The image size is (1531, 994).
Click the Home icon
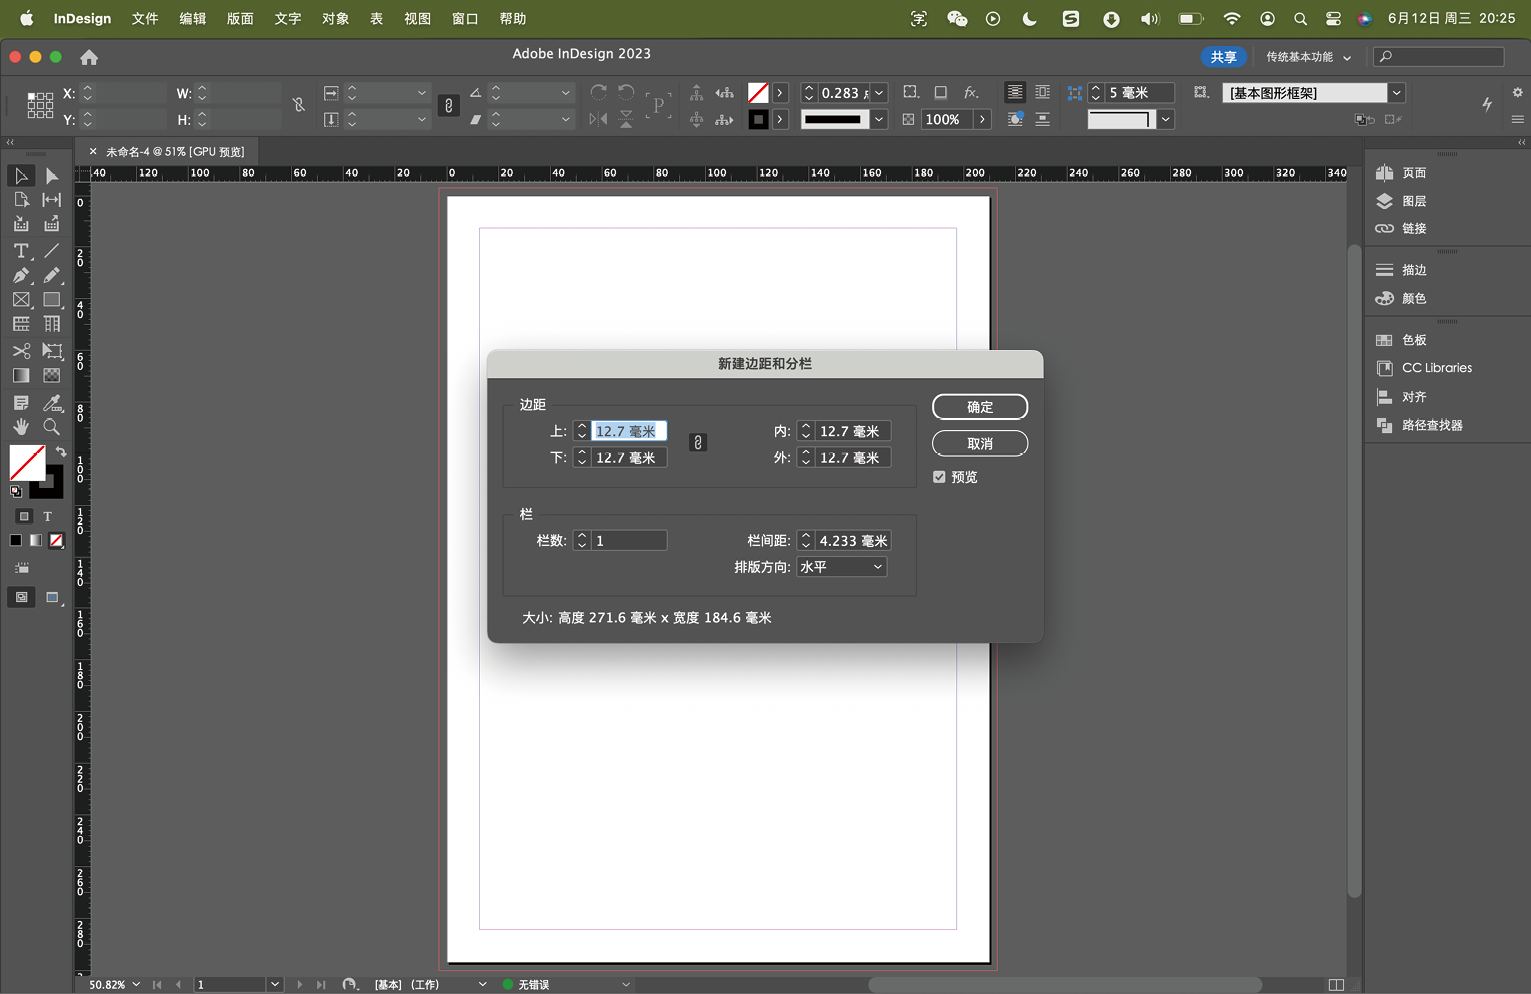89,57
